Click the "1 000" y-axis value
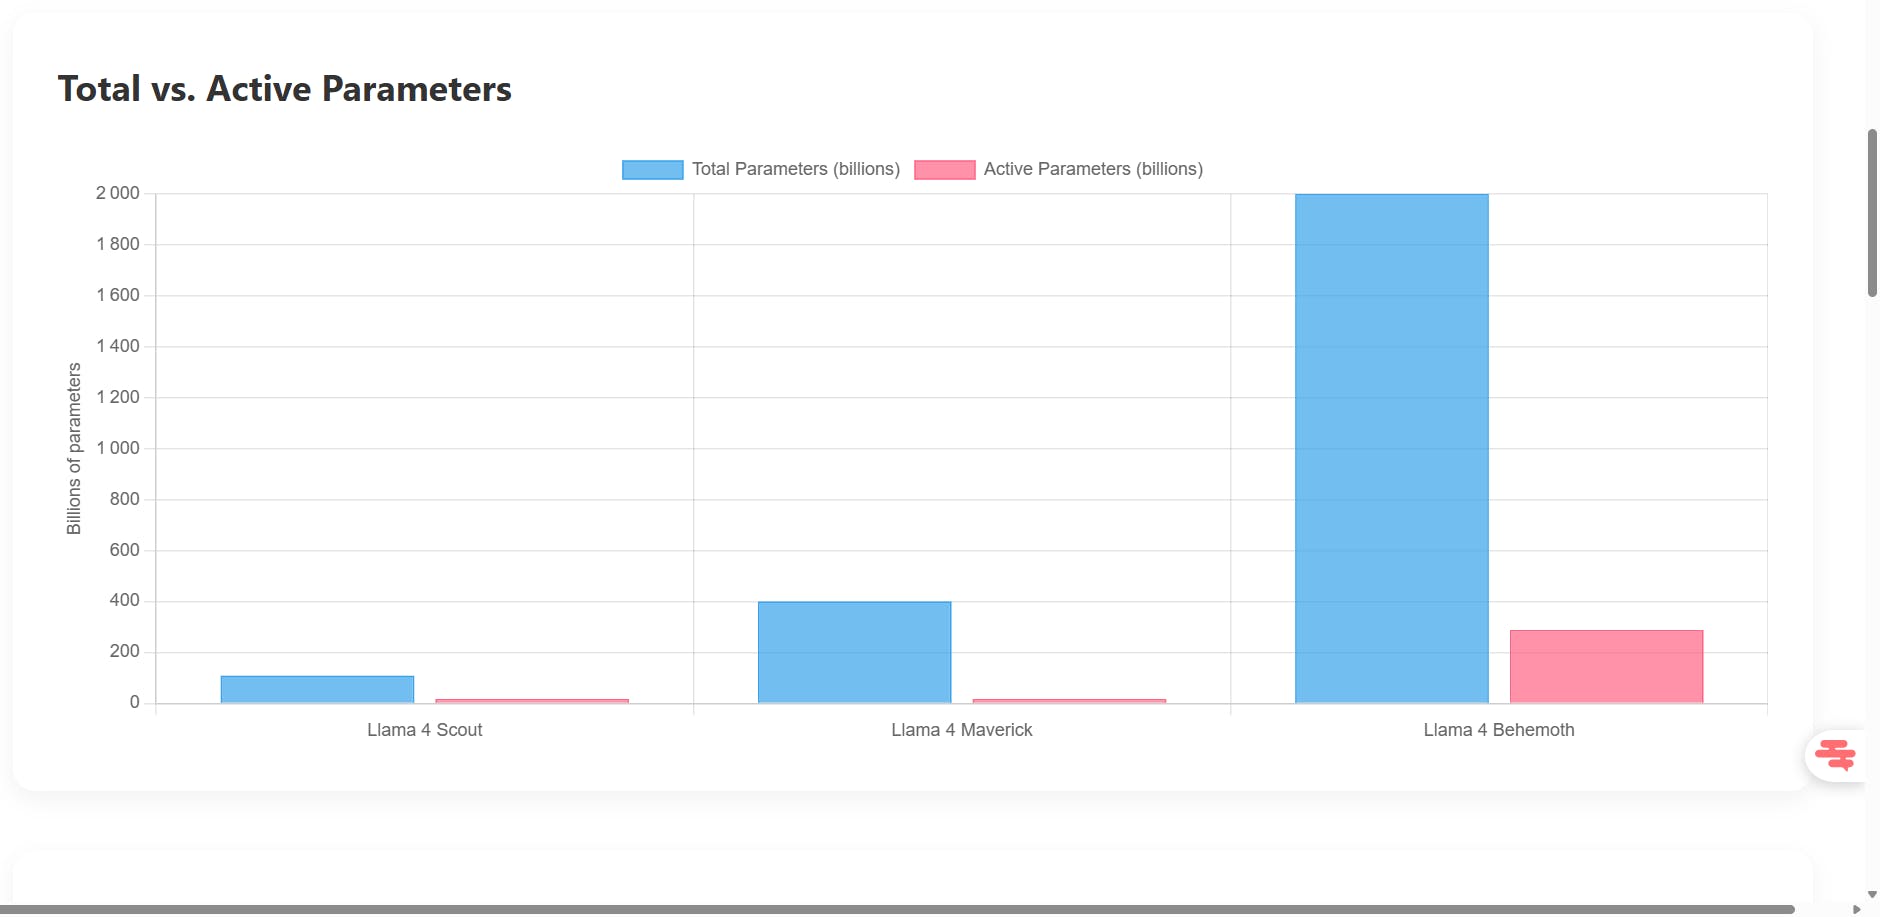This screenshot has width=1880, height=917. [118, 448]
